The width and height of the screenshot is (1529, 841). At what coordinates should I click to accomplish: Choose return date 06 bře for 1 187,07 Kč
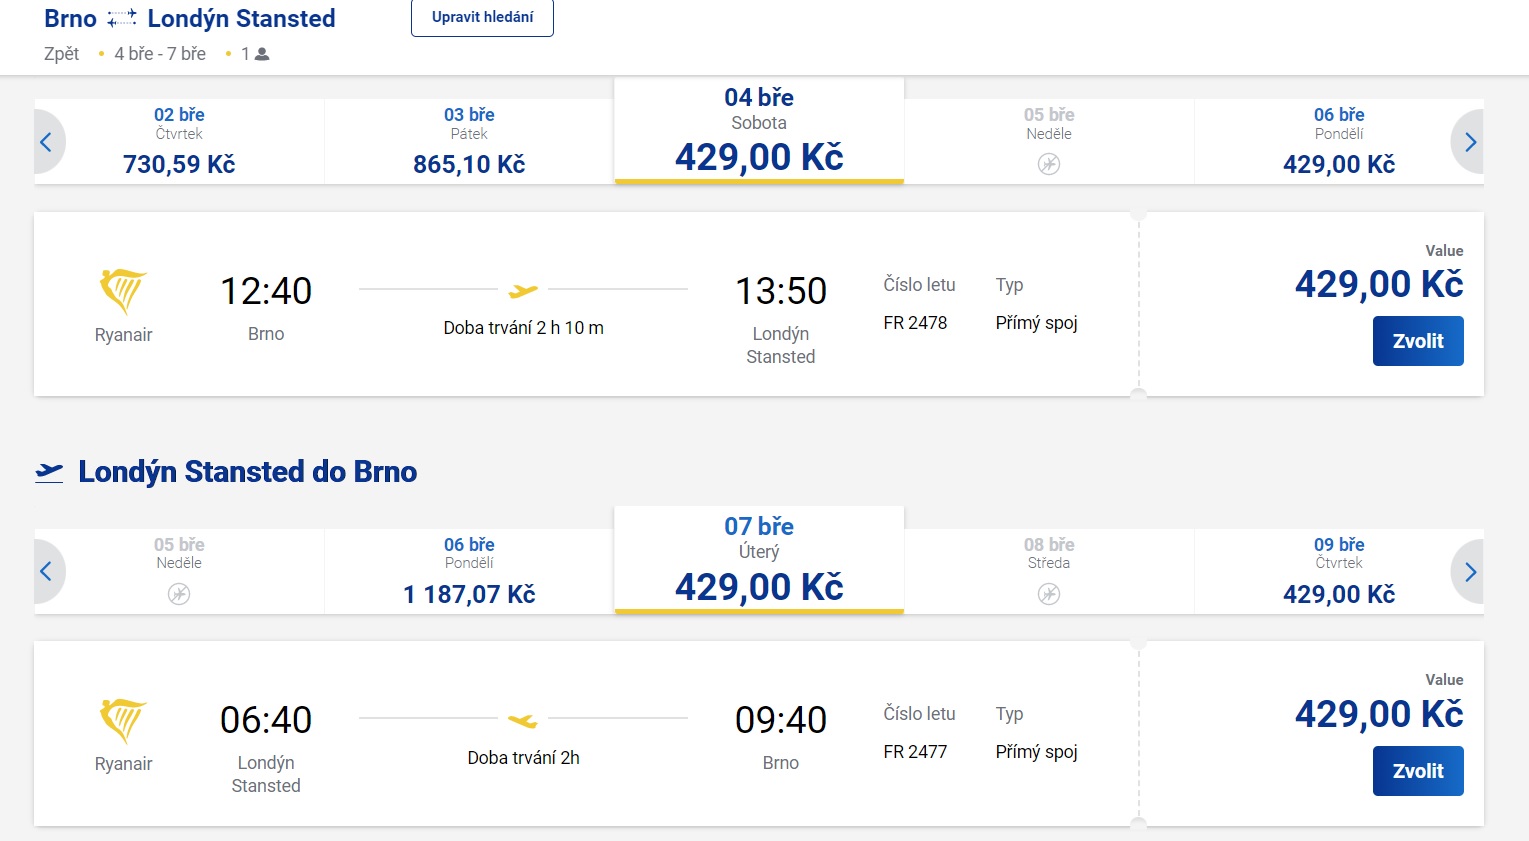469,571
